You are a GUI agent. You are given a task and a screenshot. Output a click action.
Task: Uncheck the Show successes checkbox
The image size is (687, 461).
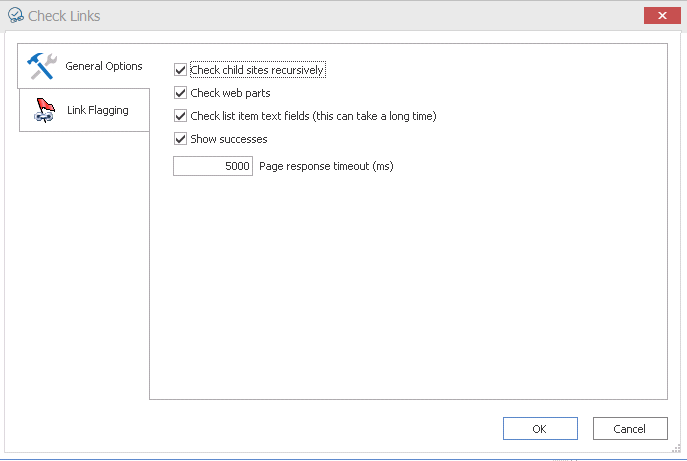pyautogui.click(x=181, y=139)
